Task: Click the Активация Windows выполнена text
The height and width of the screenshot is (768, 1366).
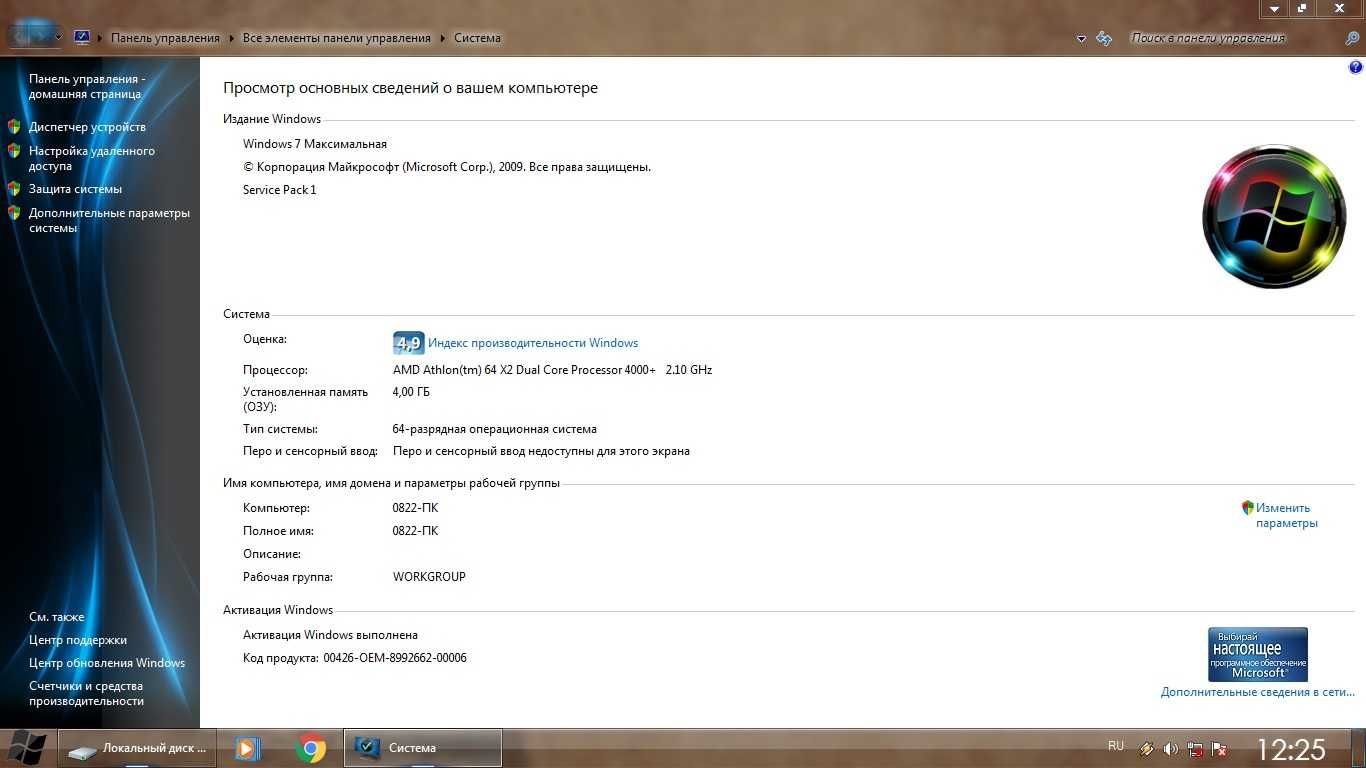Action: (x=330, y=635)
